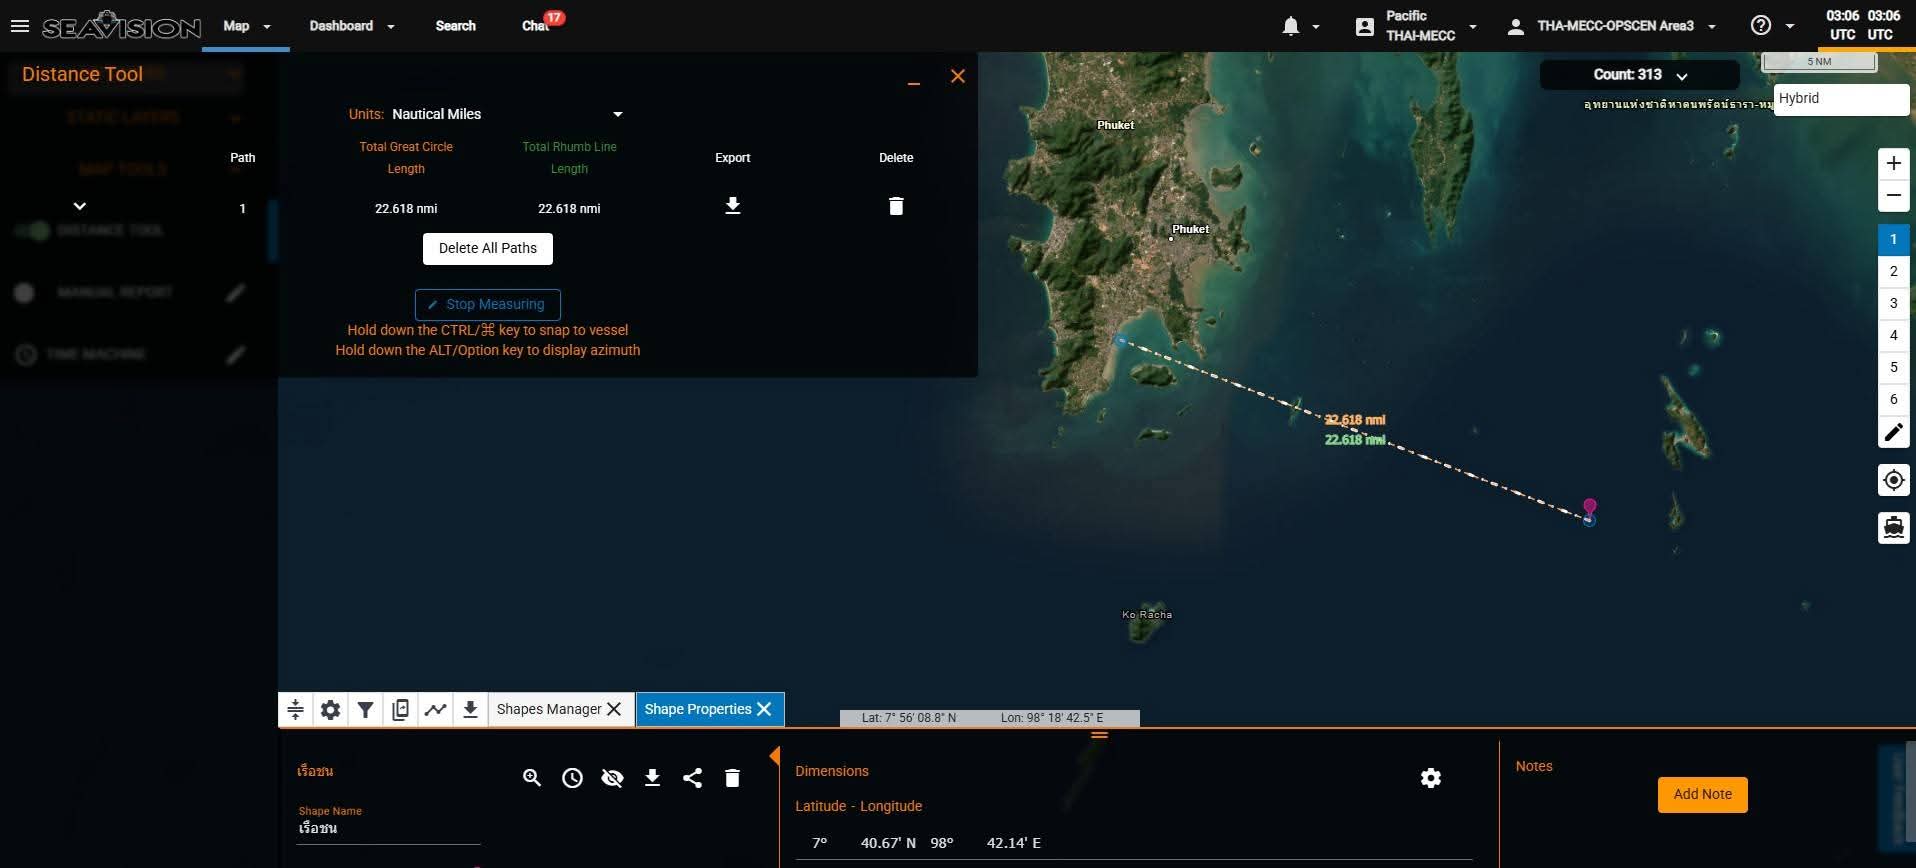This screenshot has height=868, width=1916.
Task: Click the Shape Name input field
Action: 388,829
